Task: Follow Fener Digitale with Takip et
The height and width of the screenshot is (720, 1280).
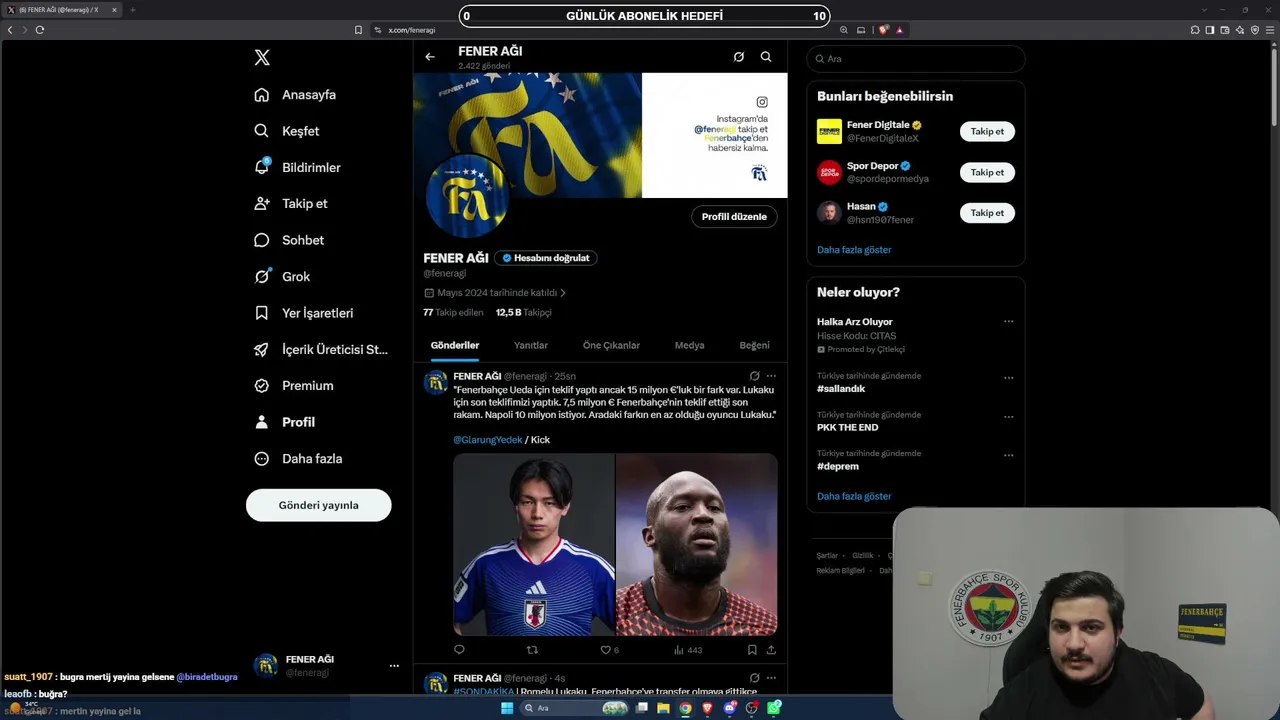Action: tap(987, 131)
